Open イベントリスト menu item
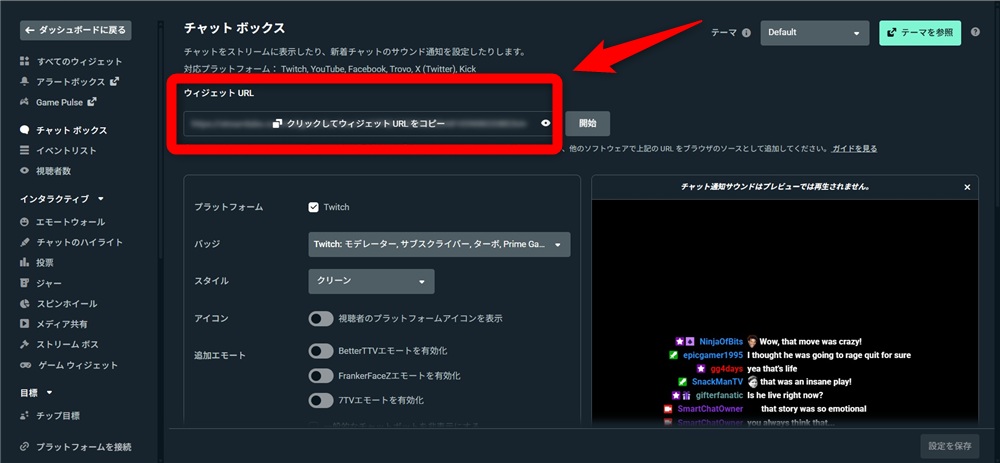Viewport: 1000px width, 463px height. (66, 151)
